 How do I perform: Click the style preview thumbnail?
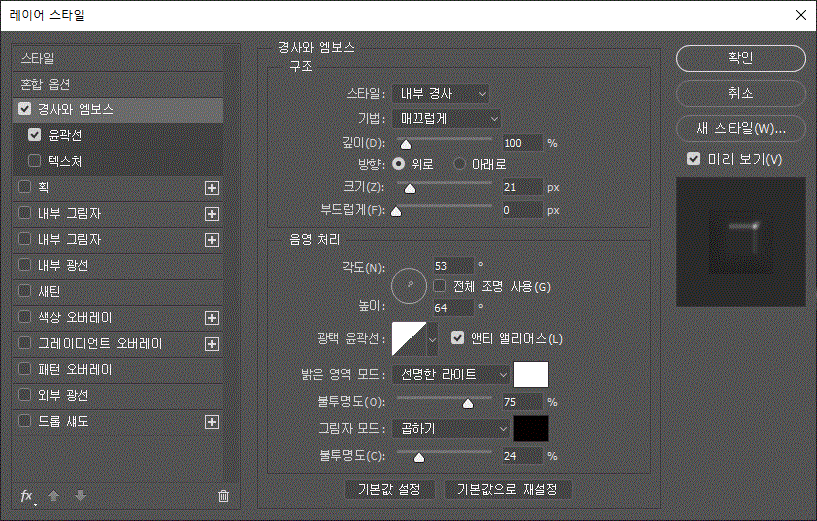(x=740, y=242)
